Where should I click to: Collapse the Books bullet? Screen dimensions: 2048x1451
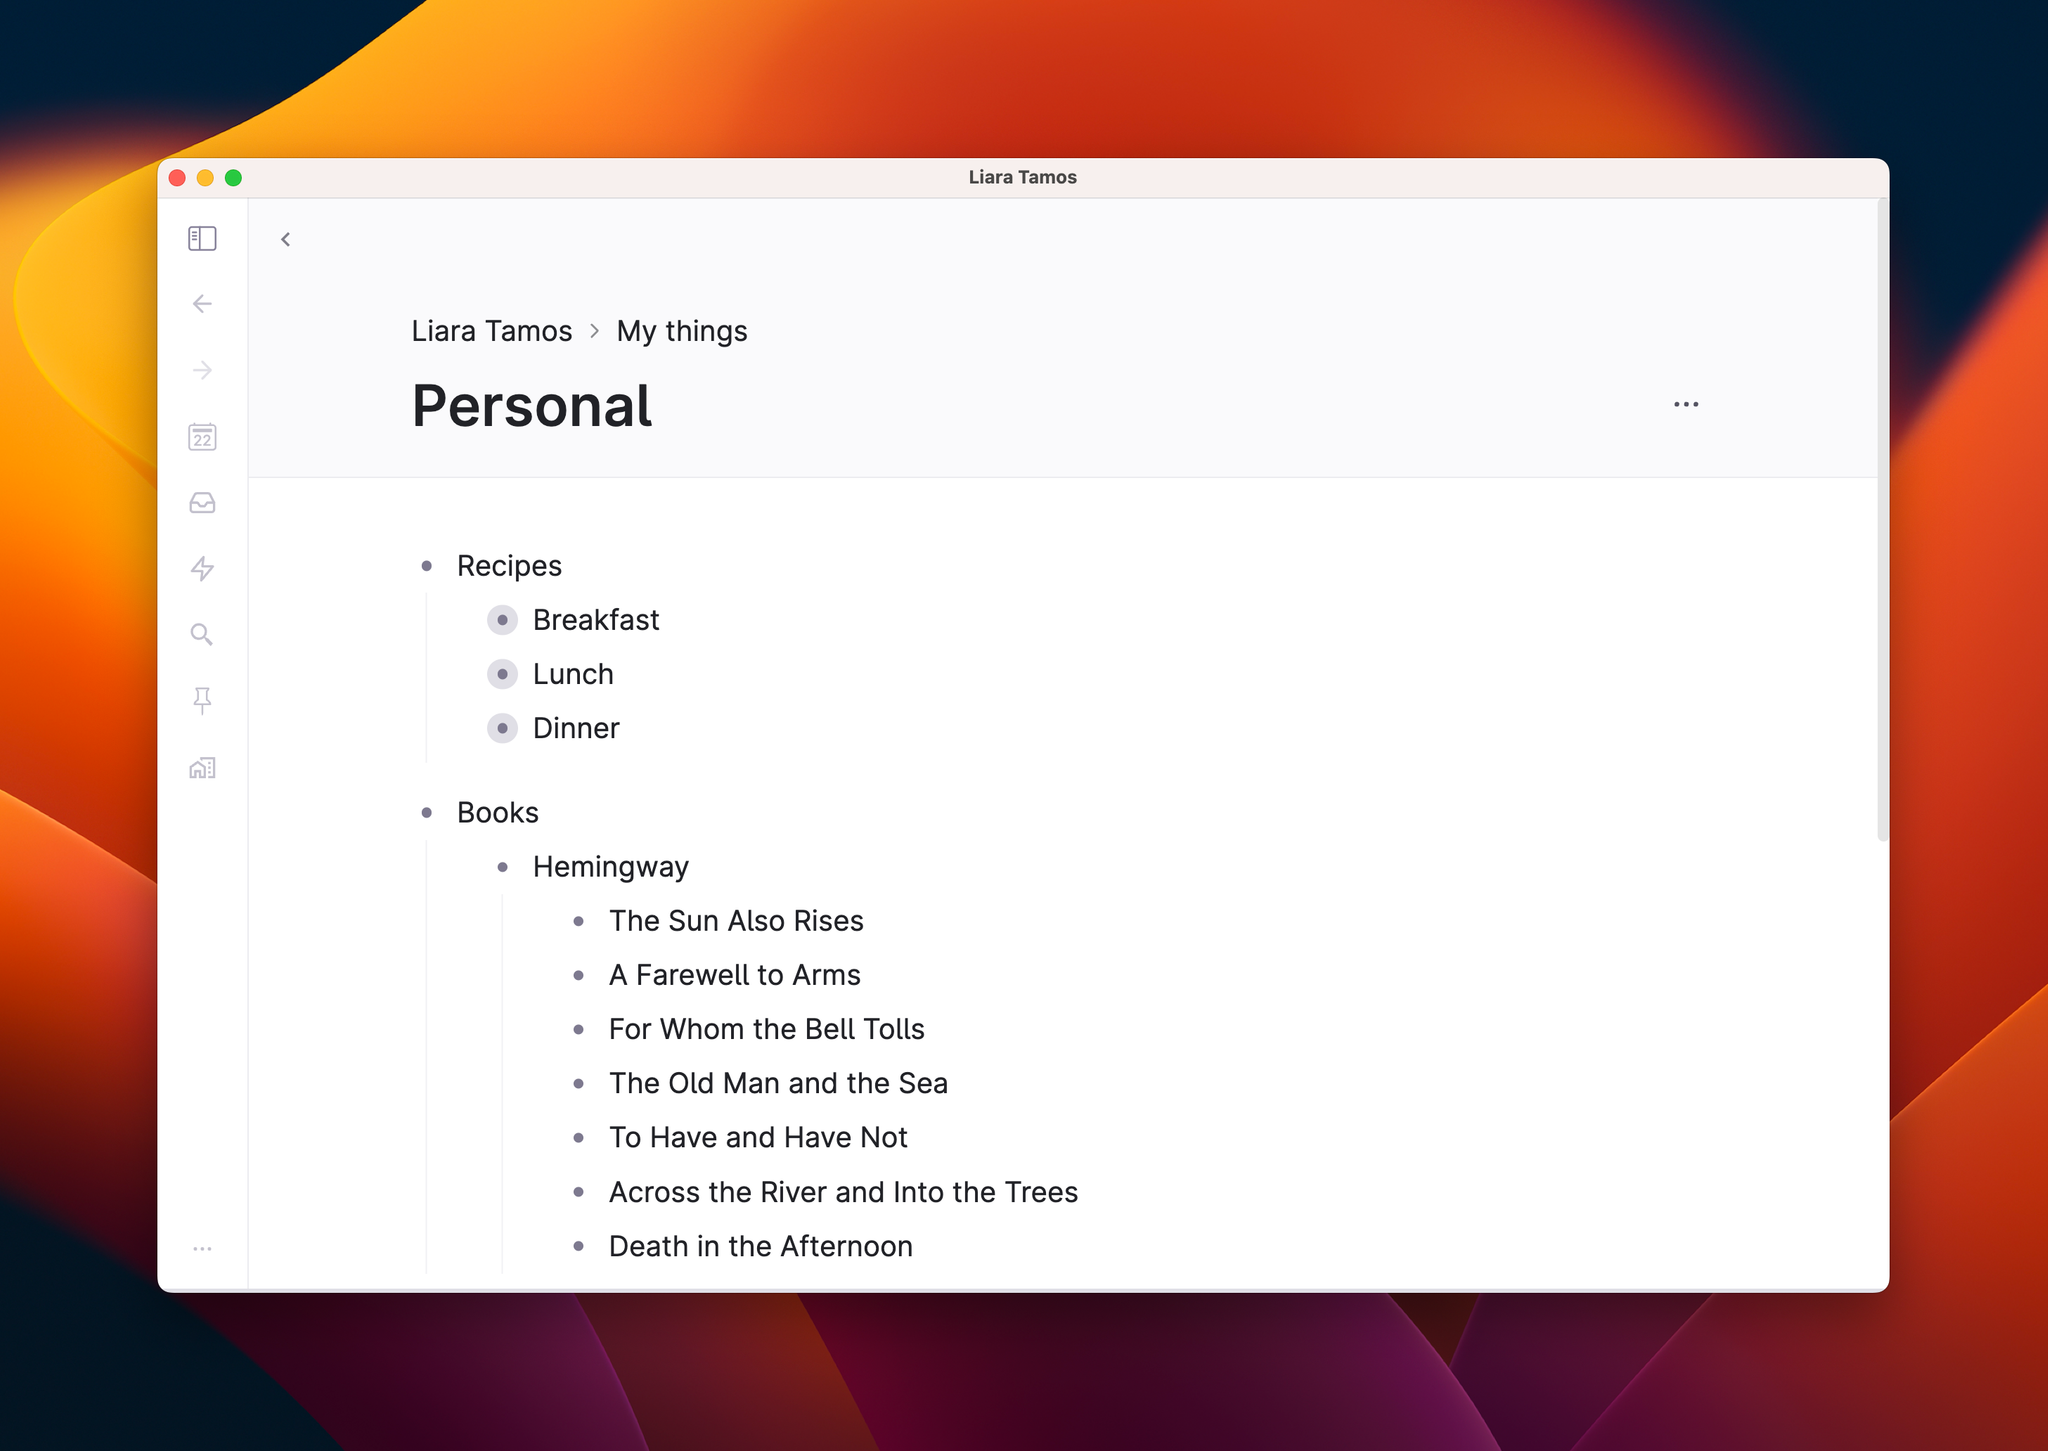pyautogui.click(x=427, y=813)
